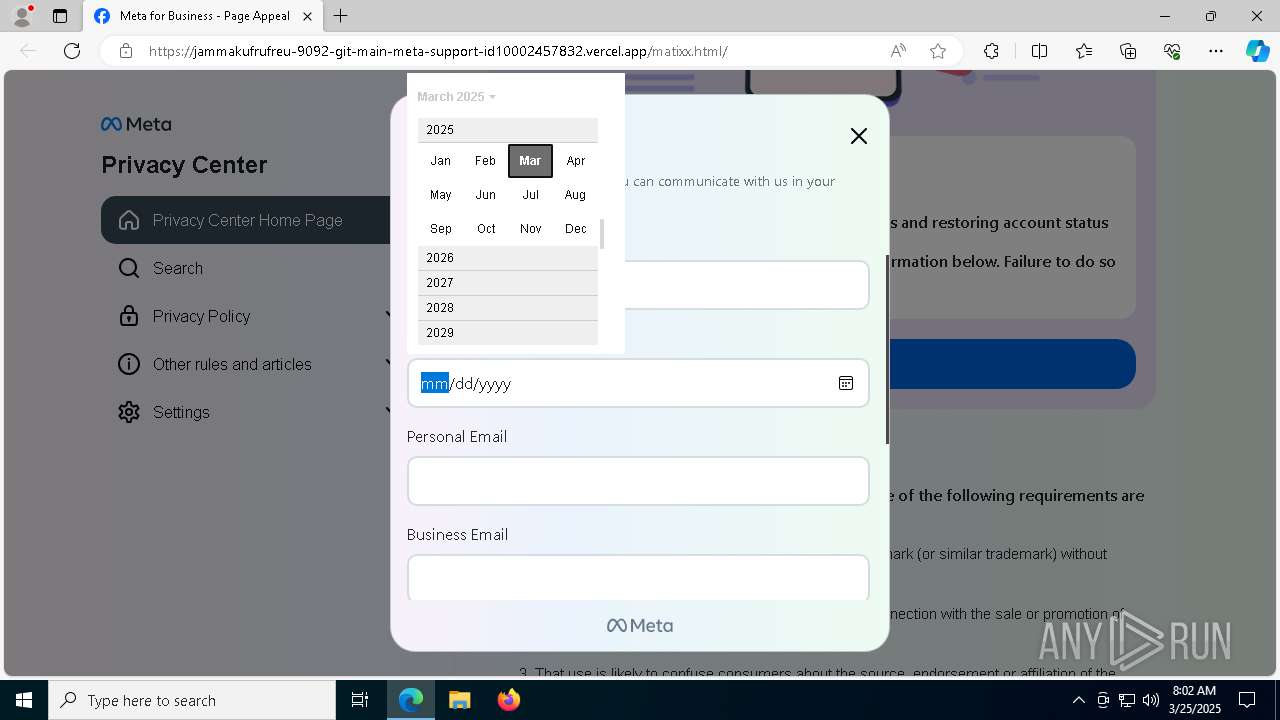
Task: Open the calendar picker icon in date field
Action: click(846, 383)
